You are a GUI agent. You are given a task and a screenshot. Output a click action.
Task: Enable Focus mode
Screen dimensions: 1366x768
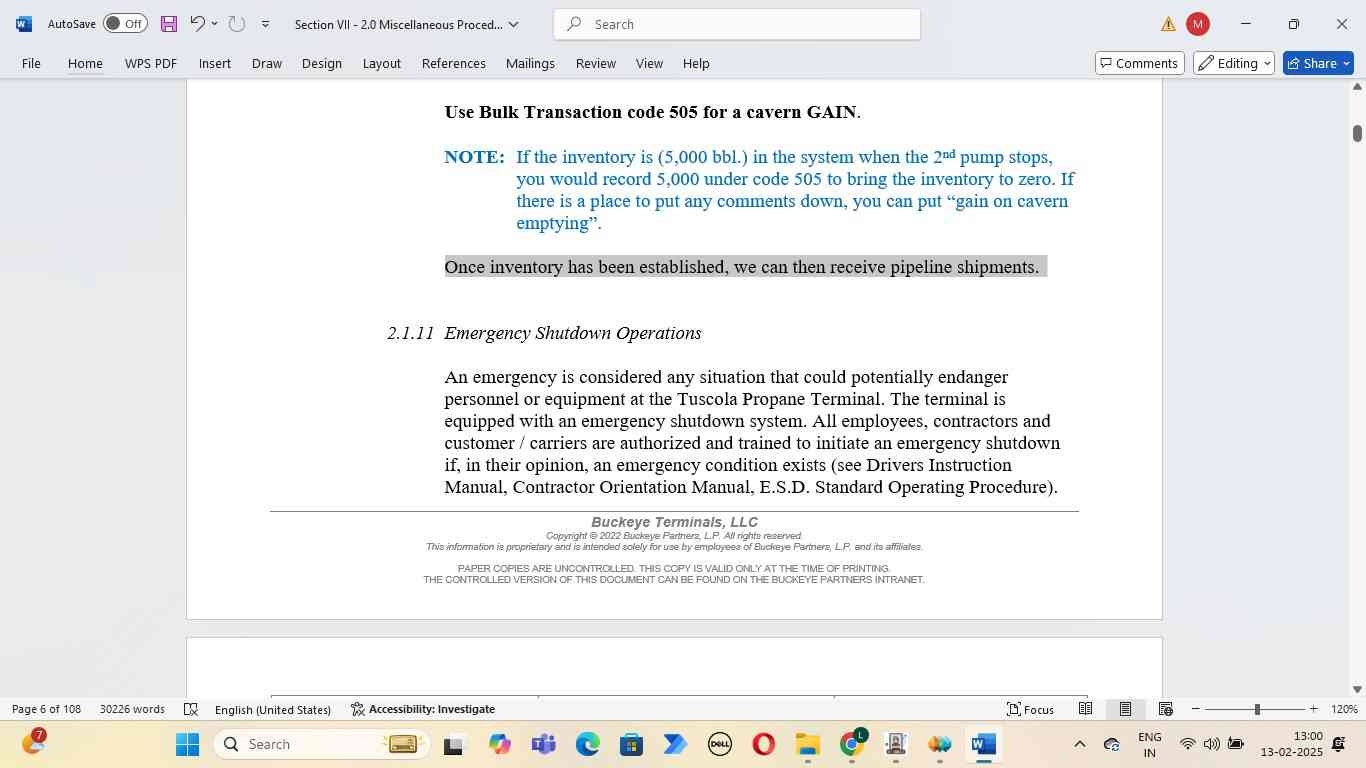tap(1030, 709)
